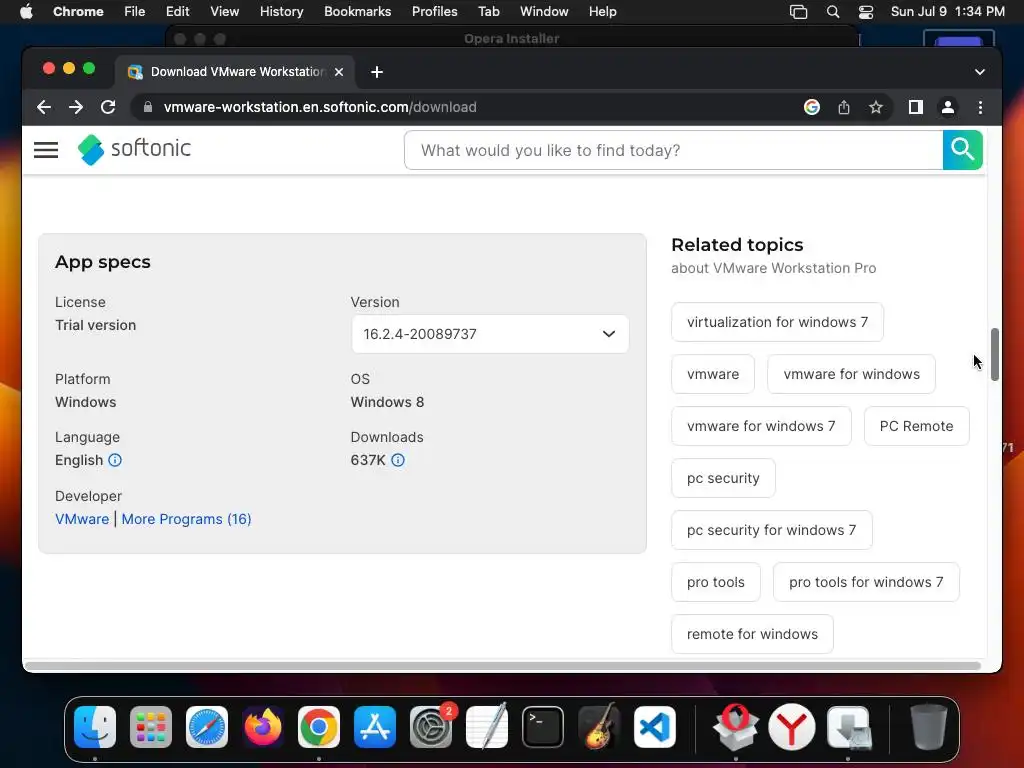Click the date and time Sun Jul 9
Image resolution: width=1024 pixels, height=768 pixels.
(x=948, y=12)
